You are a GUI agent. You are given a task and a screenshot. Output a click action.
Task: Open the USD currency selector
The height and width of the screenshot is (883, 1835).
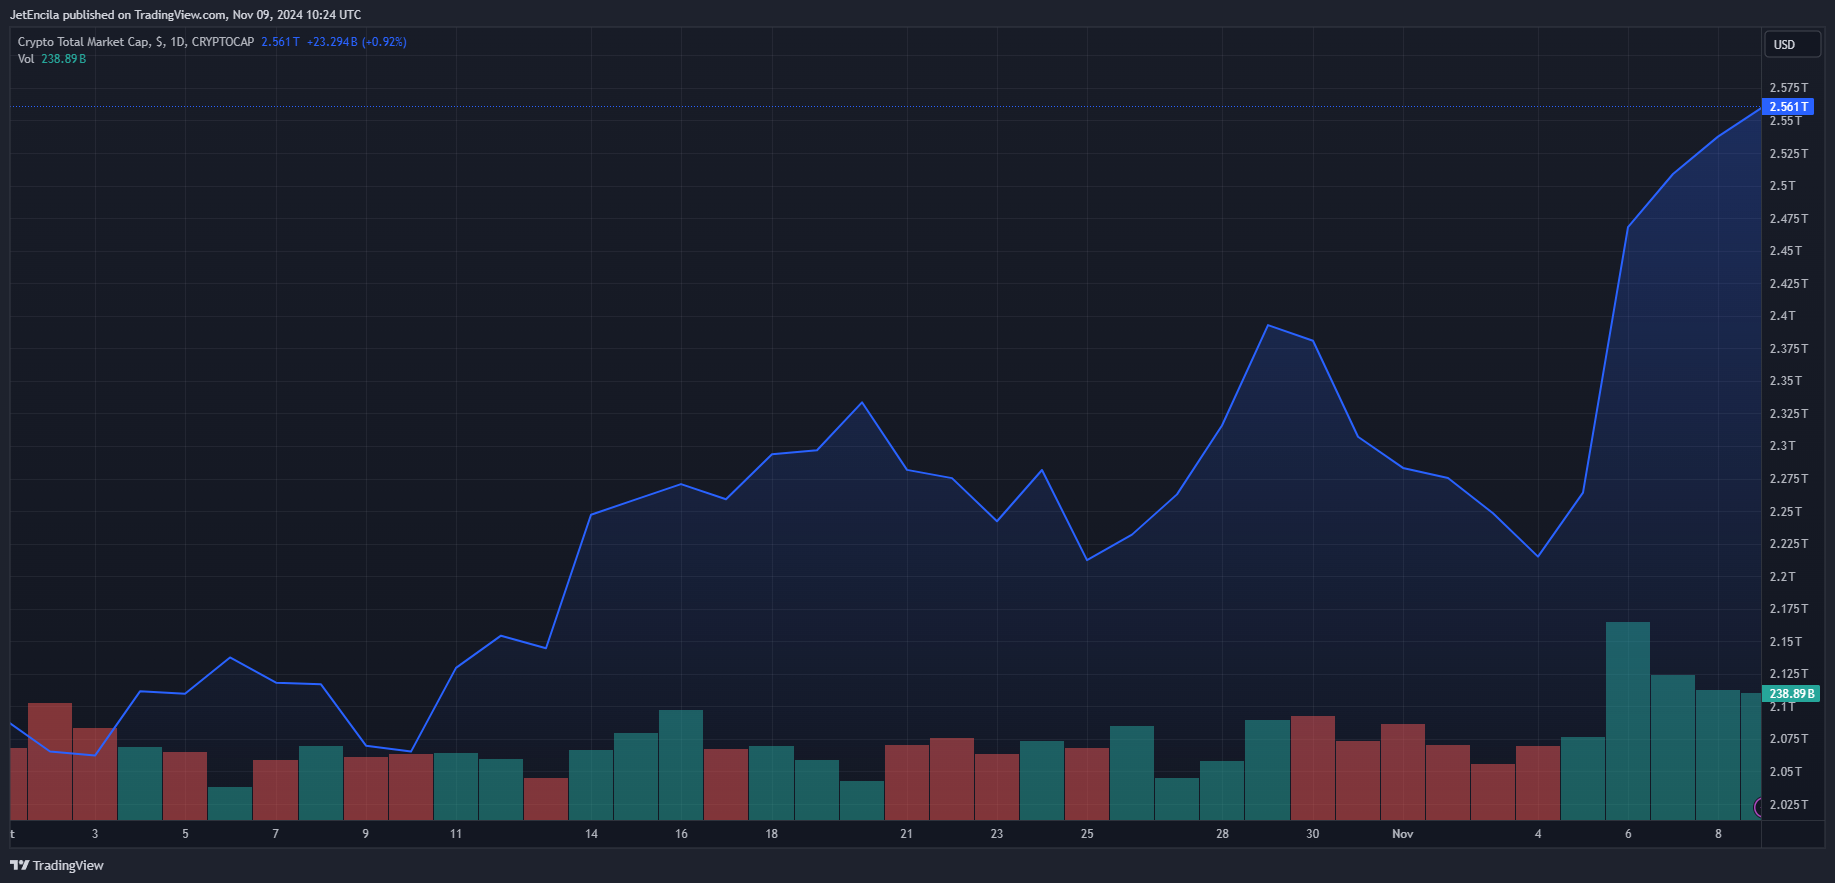pos(1784,44)
